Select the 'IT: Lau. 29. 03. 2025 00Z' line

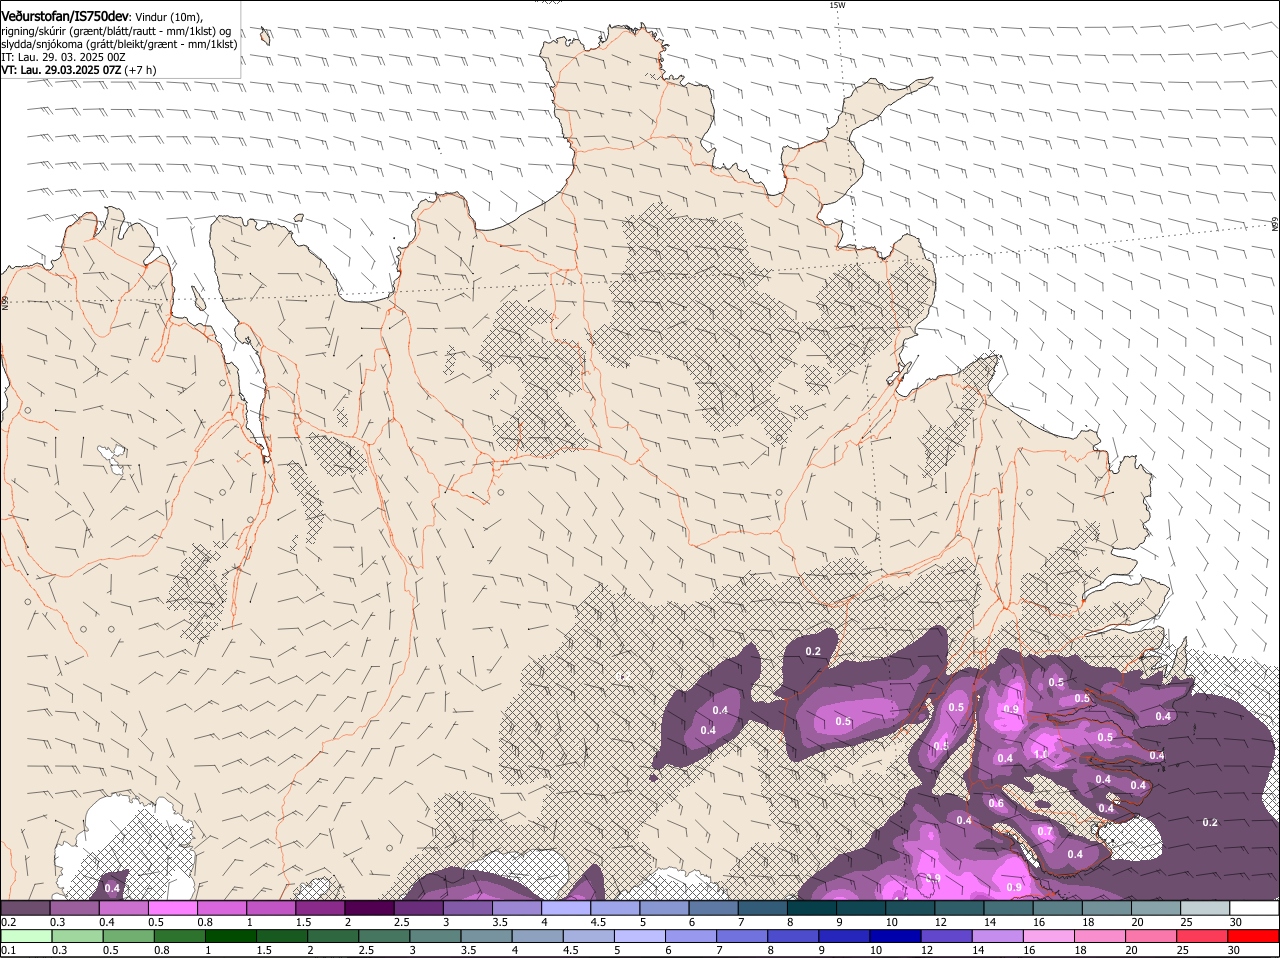pos(63,57)
